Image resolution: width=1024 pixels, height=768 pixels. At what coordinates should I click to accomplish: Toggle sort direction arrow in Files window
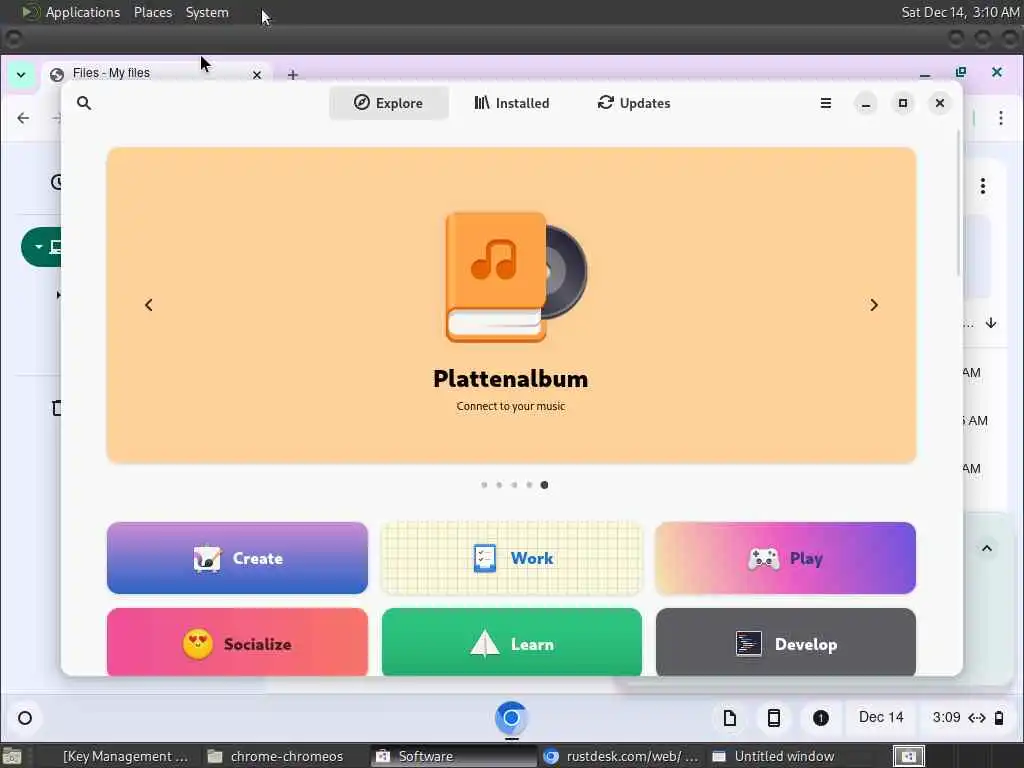(x=991, y=323)
